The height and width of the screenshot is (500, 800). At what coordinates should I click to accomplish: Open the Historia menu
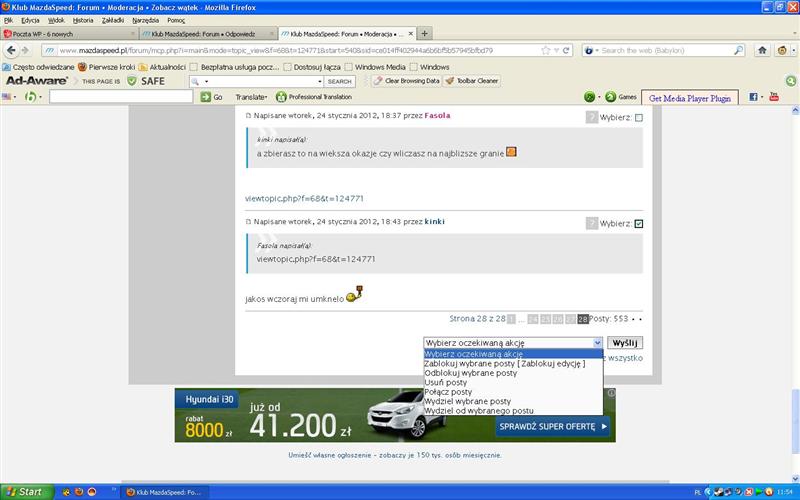(82, 20)
